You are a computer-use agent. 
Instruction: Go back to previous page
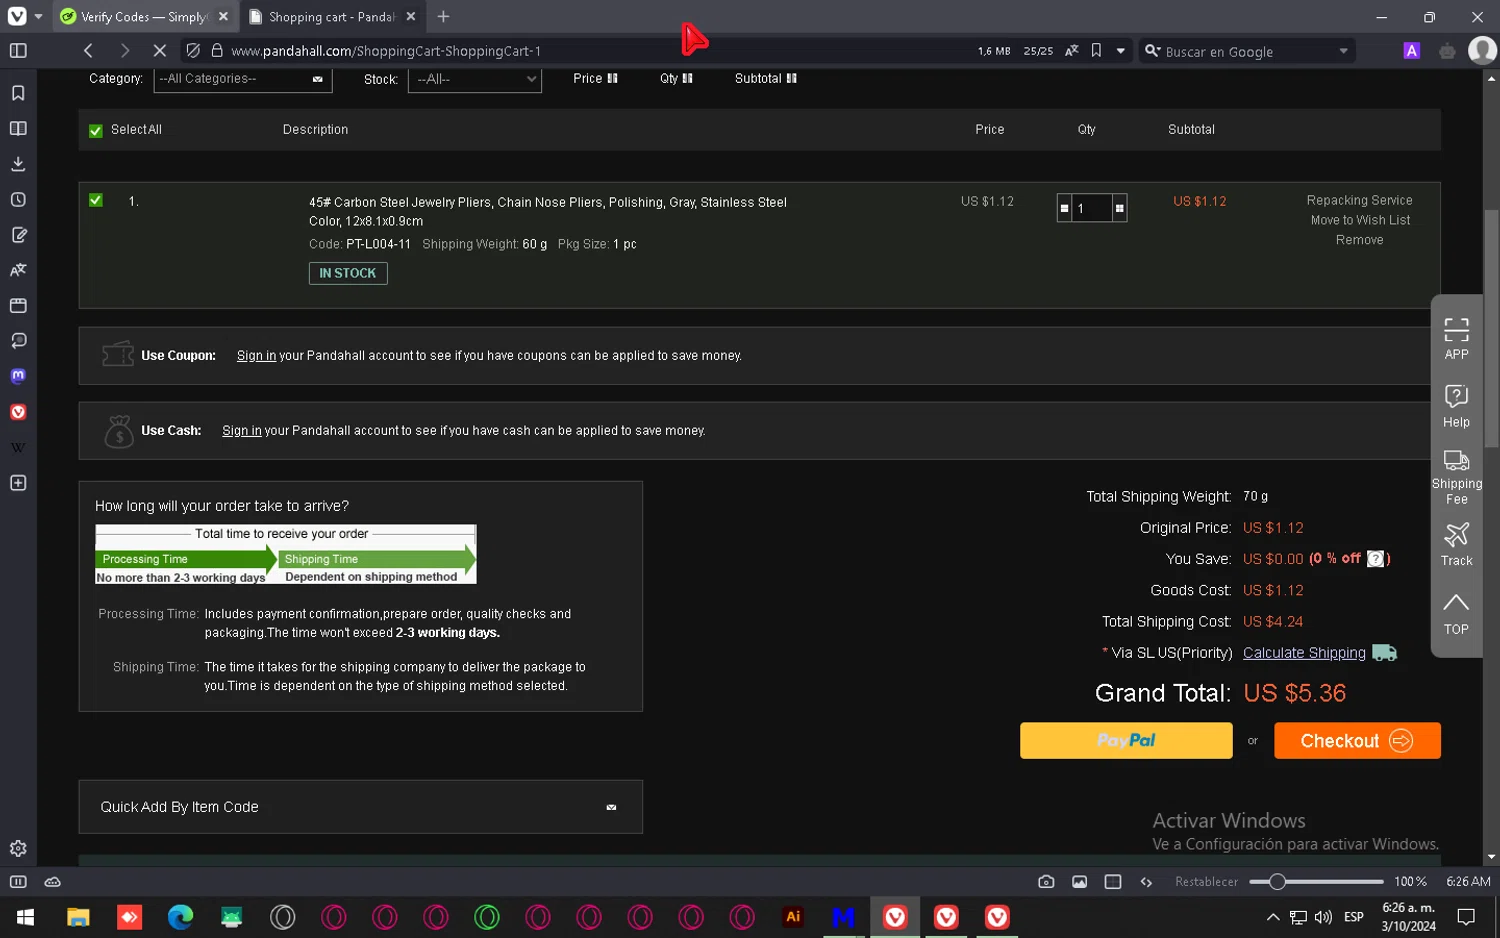point(88,50)
